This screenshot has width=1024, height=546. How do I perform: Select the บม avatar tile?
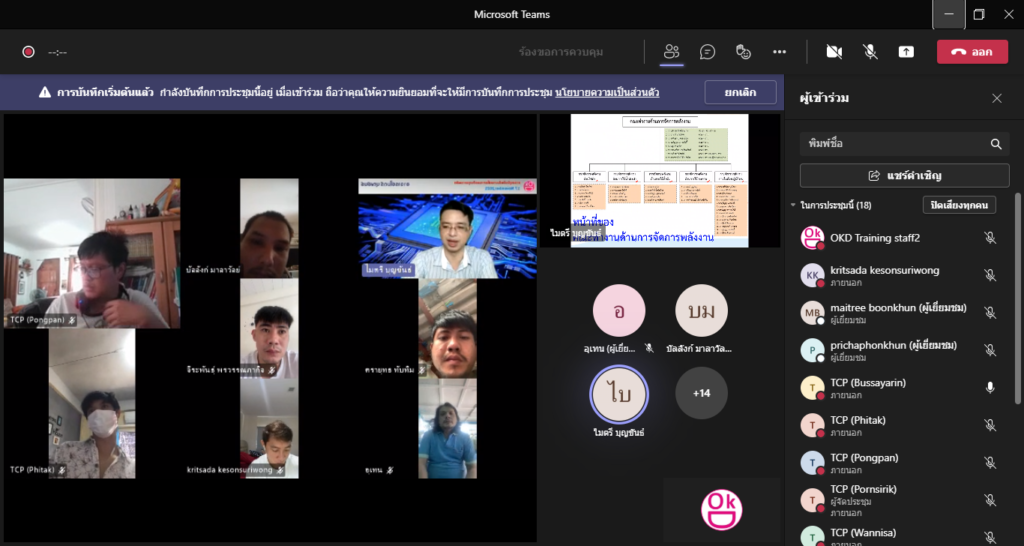701,311
